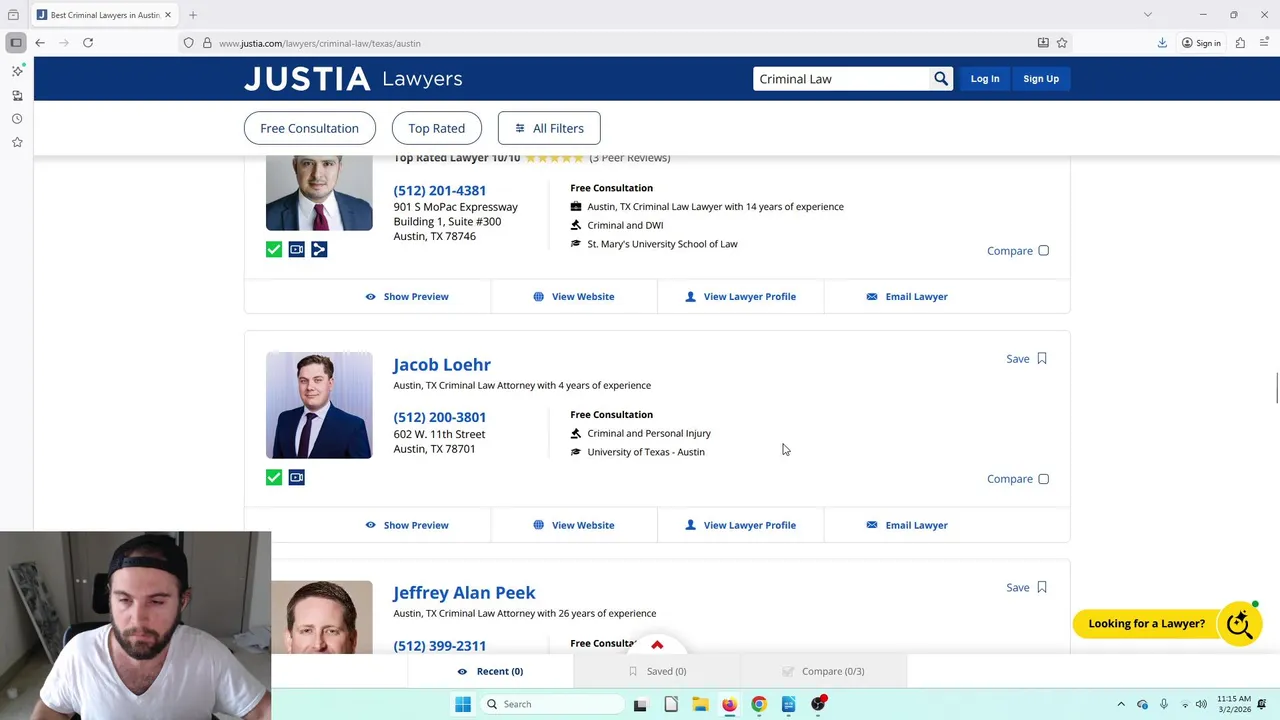Email Lawyer link for first lawyer listing
The width and height of the screenshot is (1280, 720).
tap(907, 297)
